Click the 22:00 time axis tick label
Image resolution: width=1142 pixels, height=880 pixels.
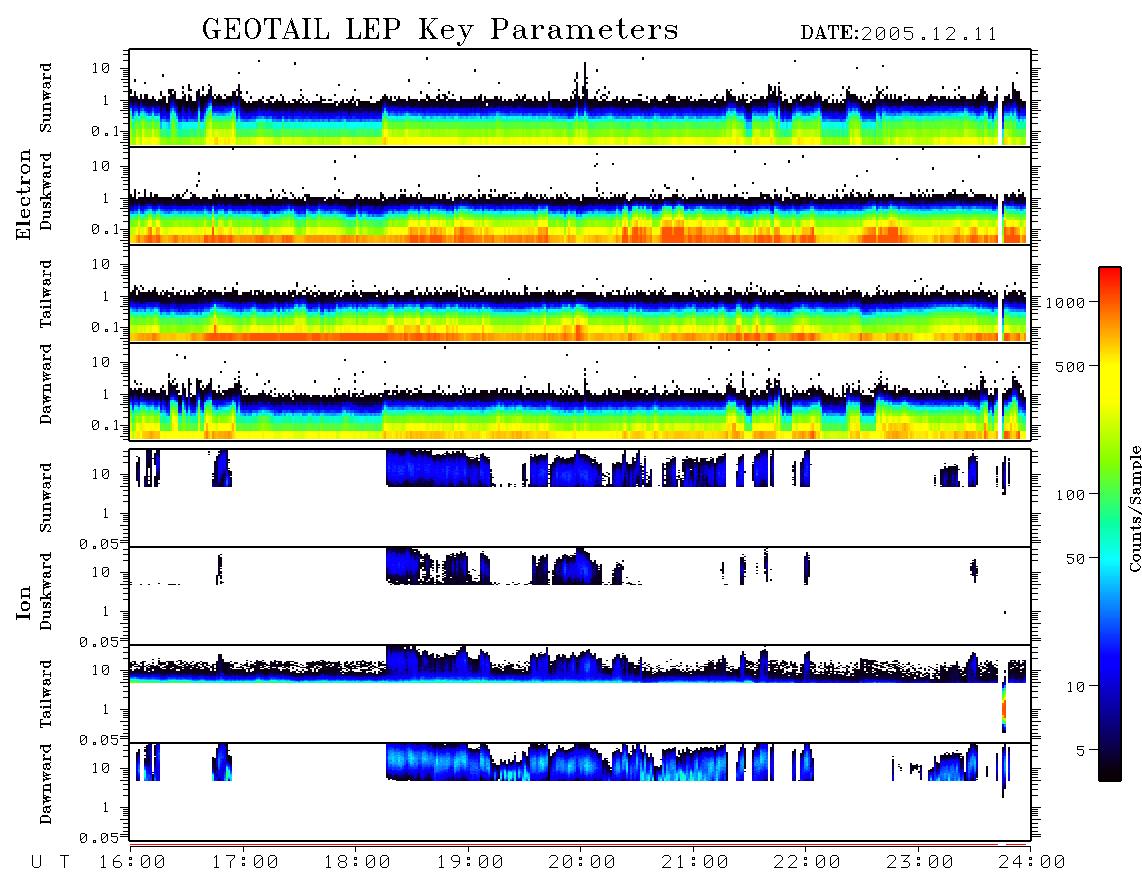point(807,863)
